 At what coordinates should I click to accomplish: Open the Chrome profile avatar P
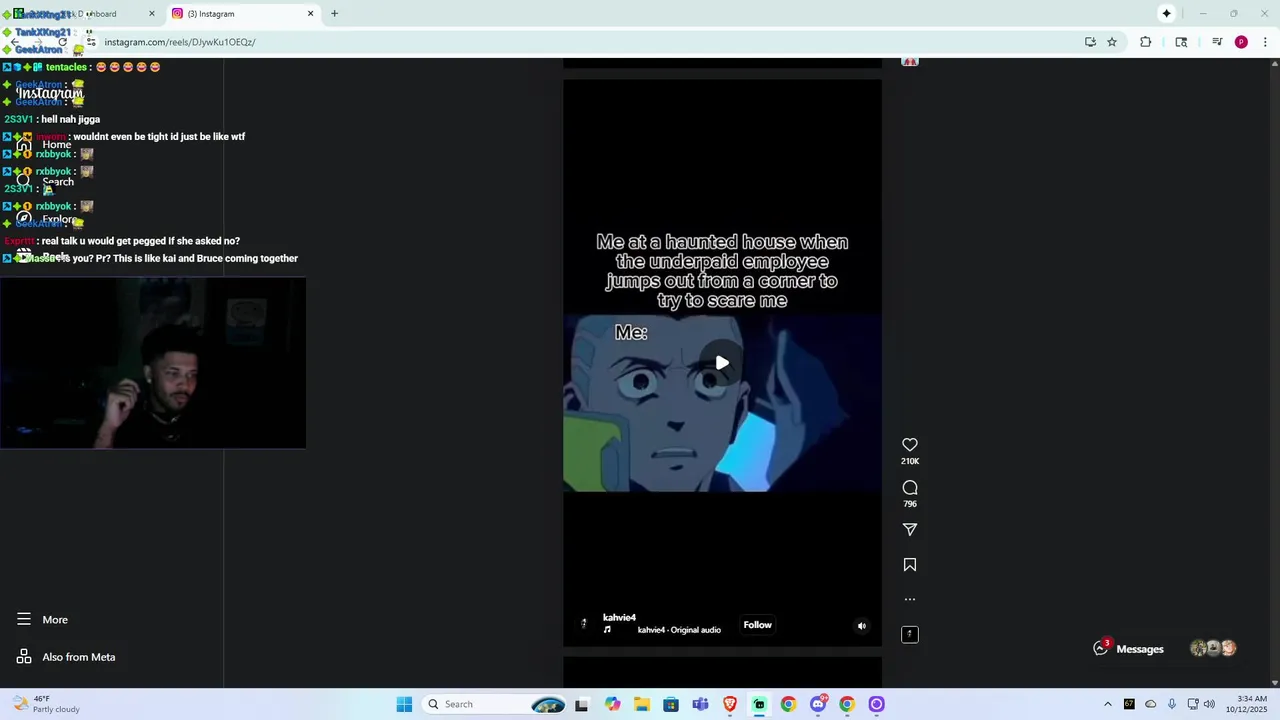tap(1241, 42)
